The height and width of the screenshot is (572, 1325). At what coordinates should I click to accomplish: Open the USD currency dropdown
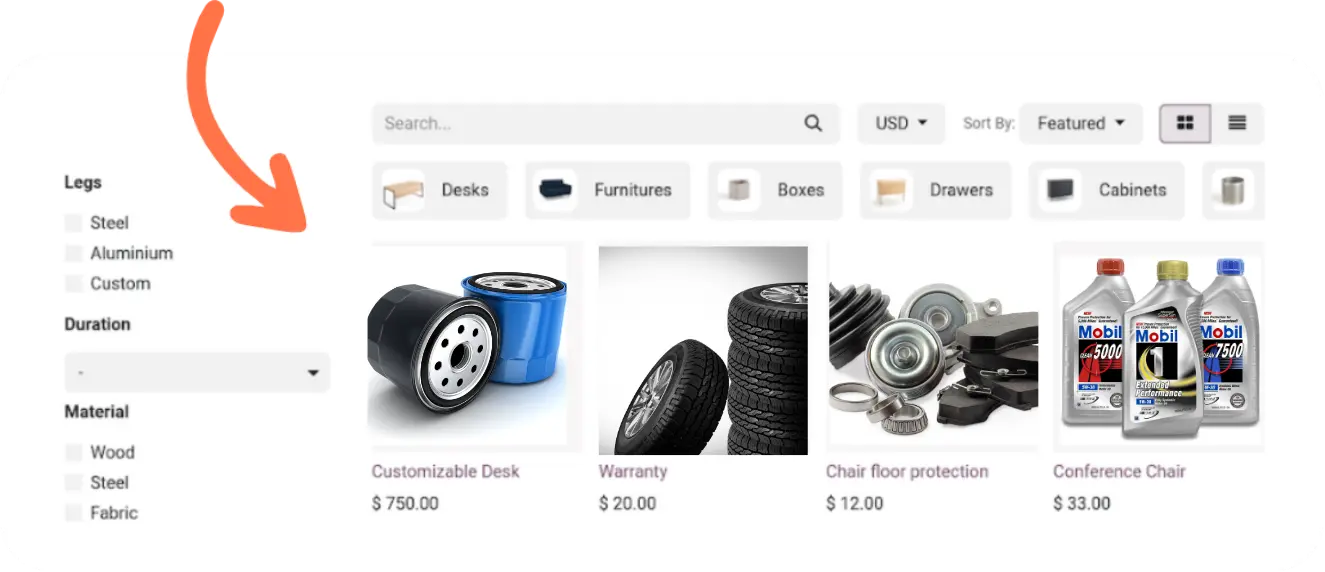(x=901, y=123)
